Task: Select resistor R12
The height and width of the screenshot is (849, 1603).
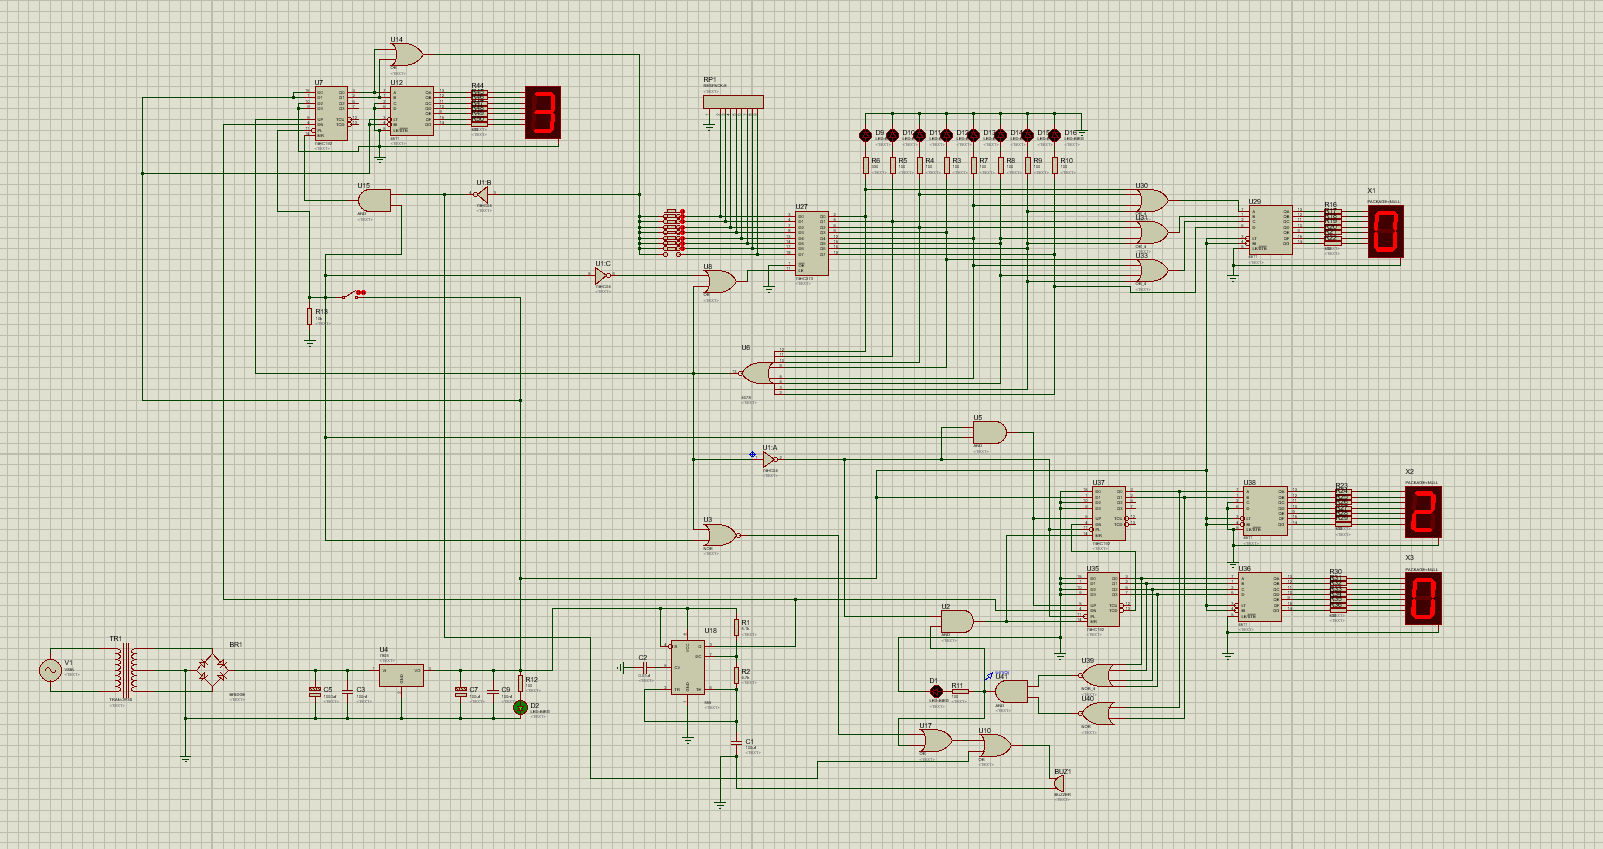Action: click(x=520, y=683)
